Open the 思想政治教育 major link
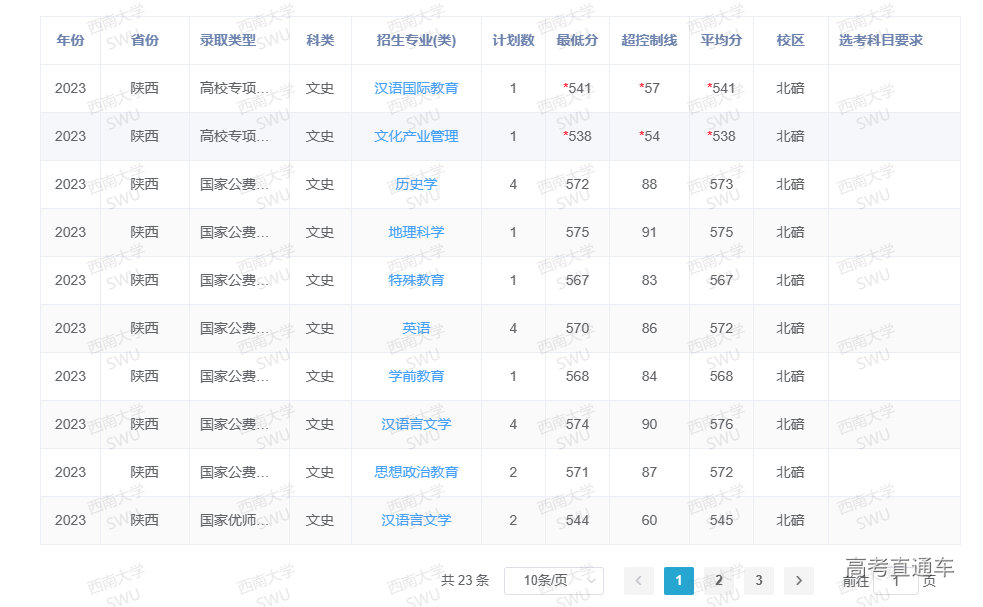 (x=416, y=472)
